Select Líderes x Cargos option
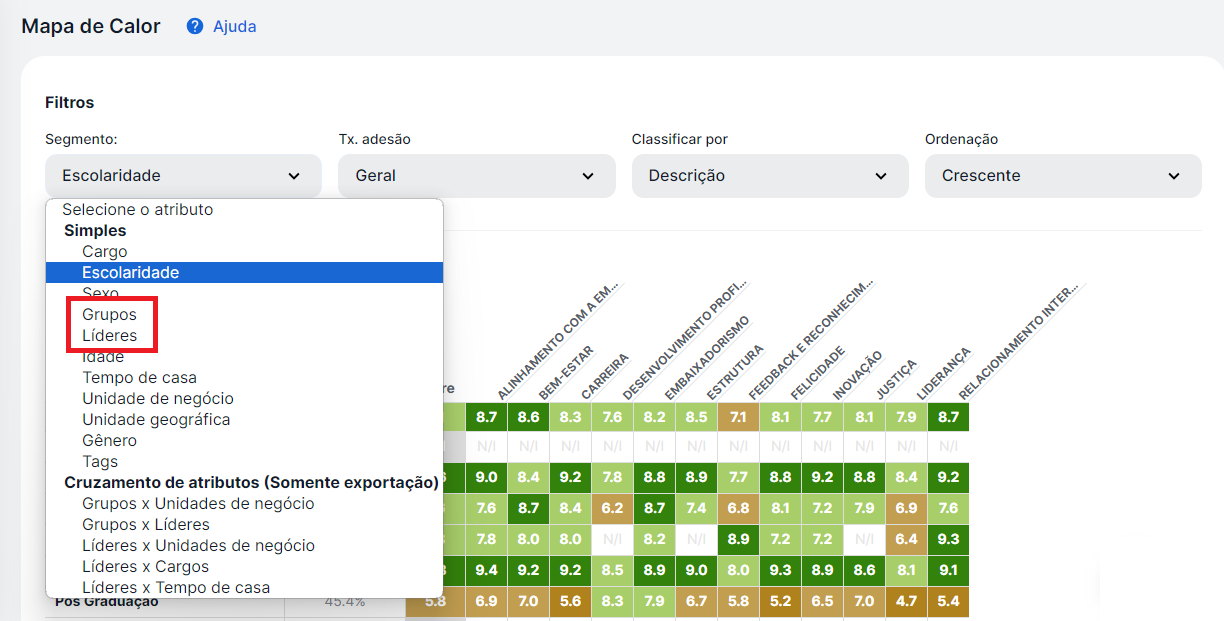 click(x=146, y=567)
